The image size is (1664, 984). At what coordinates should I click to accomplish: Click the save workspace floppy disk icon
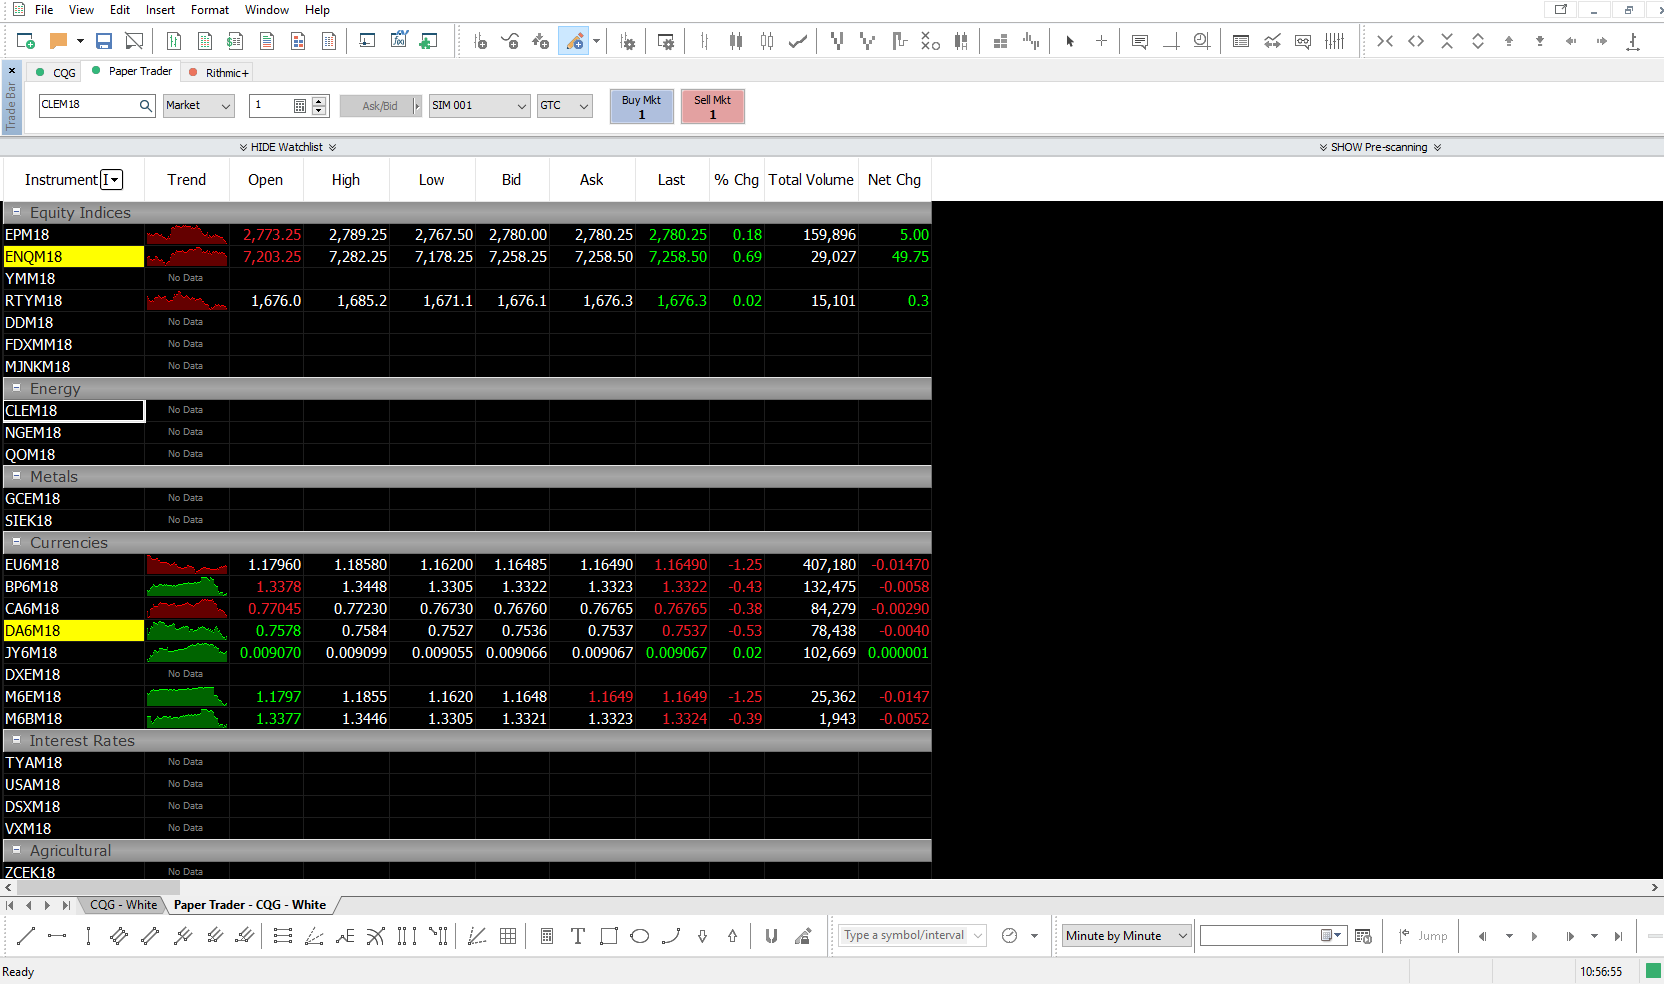pyautogui.click(x=104, y=41)
